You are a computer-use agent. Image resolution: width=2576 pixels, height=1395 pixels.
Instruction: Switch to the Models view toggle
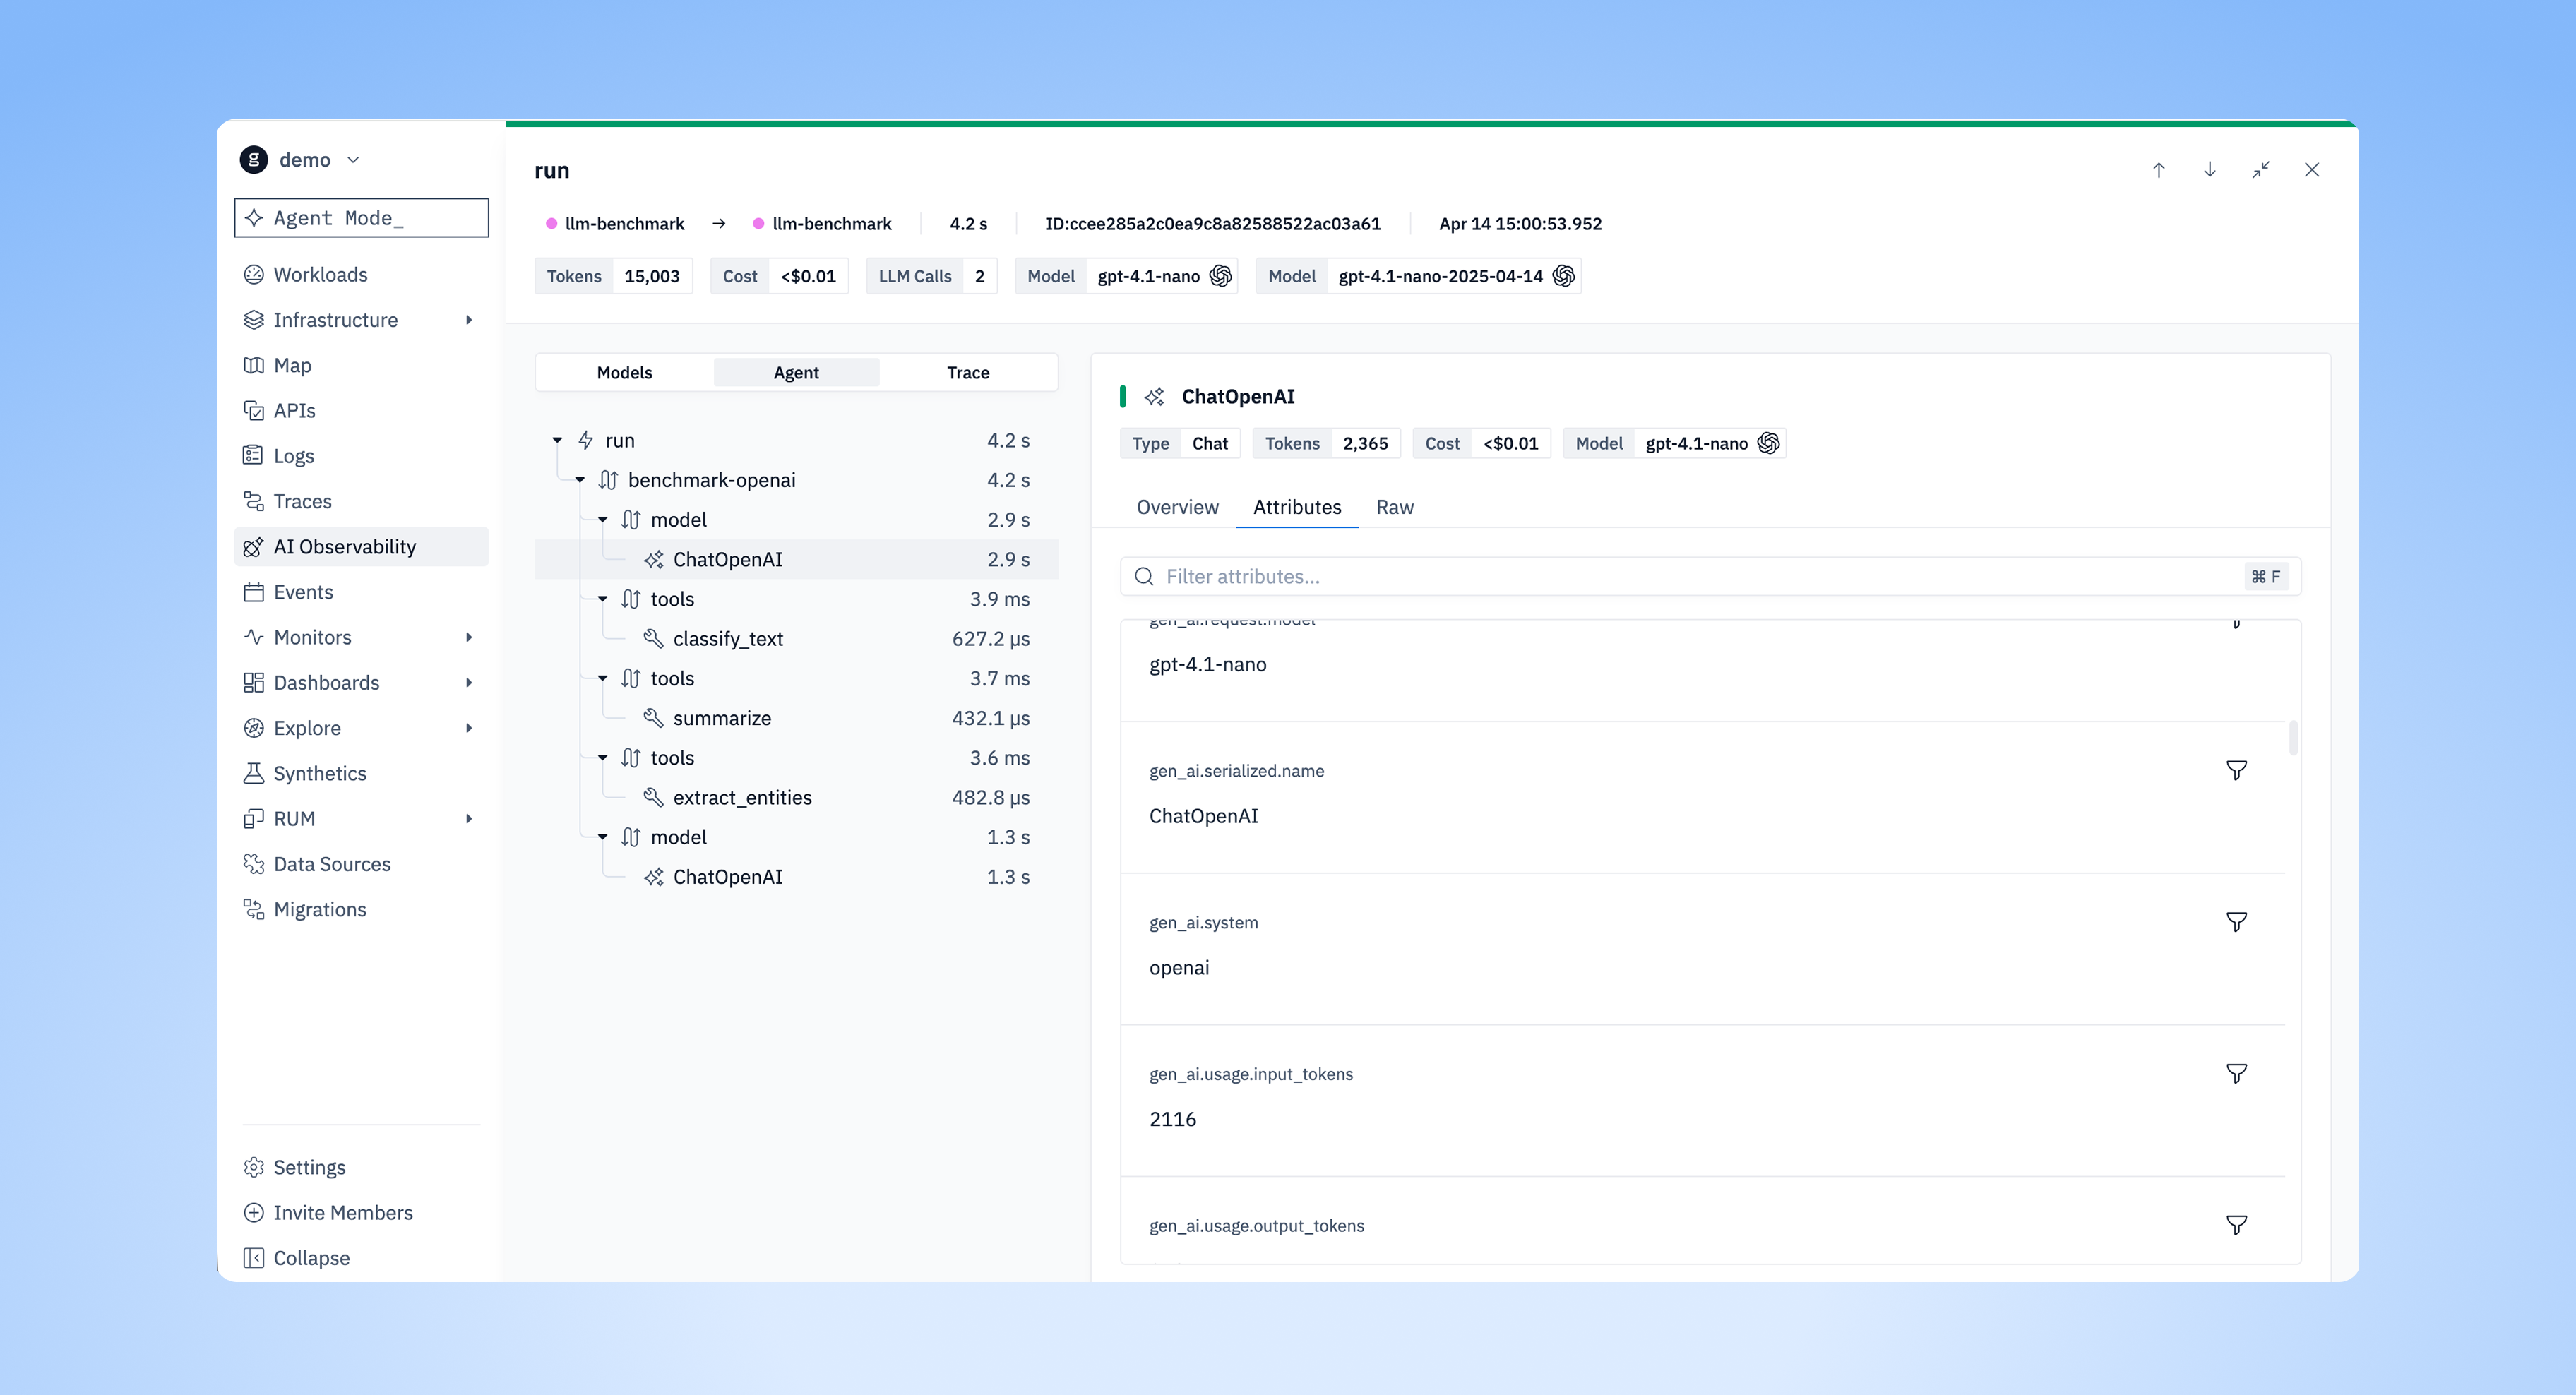pyautogui.click(x=624, y=372)
